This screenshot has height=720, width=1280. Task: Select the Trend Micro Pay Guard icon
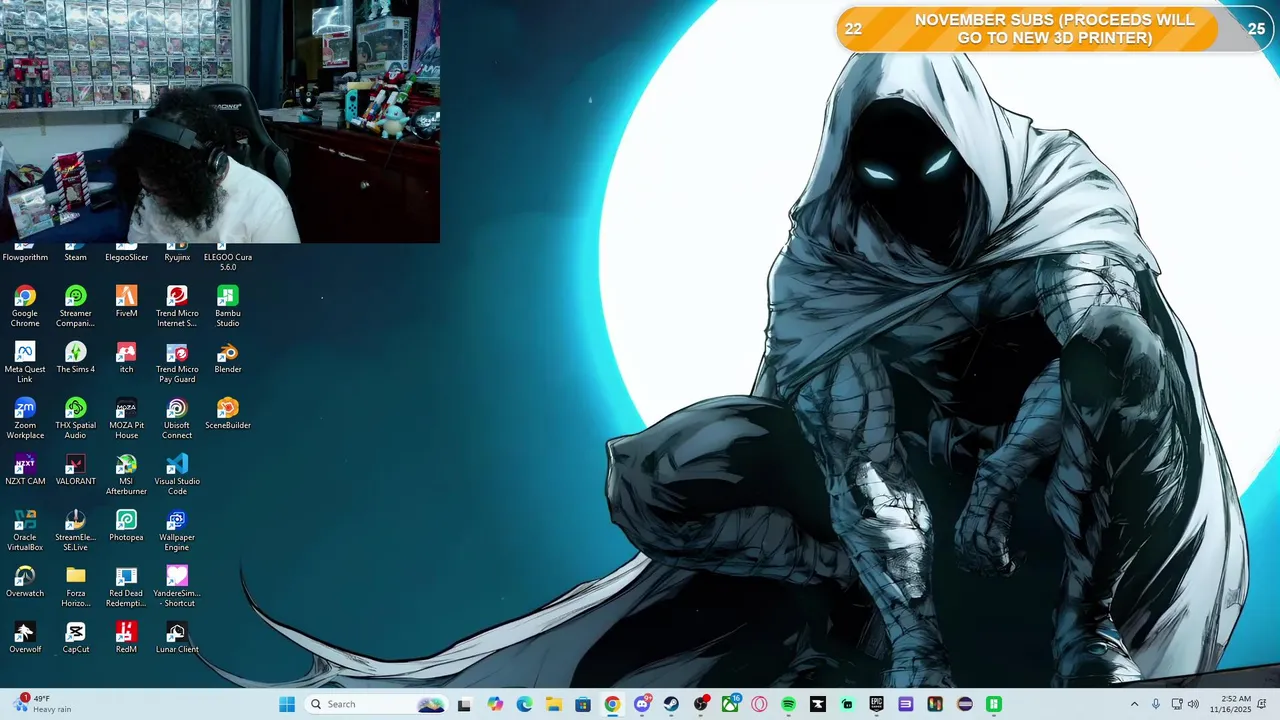(x=177, y=362)
